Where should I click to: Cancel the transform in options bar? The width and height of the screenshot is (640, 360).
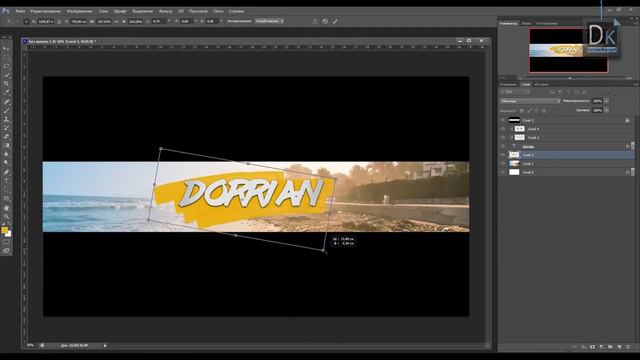click(325, 21)
